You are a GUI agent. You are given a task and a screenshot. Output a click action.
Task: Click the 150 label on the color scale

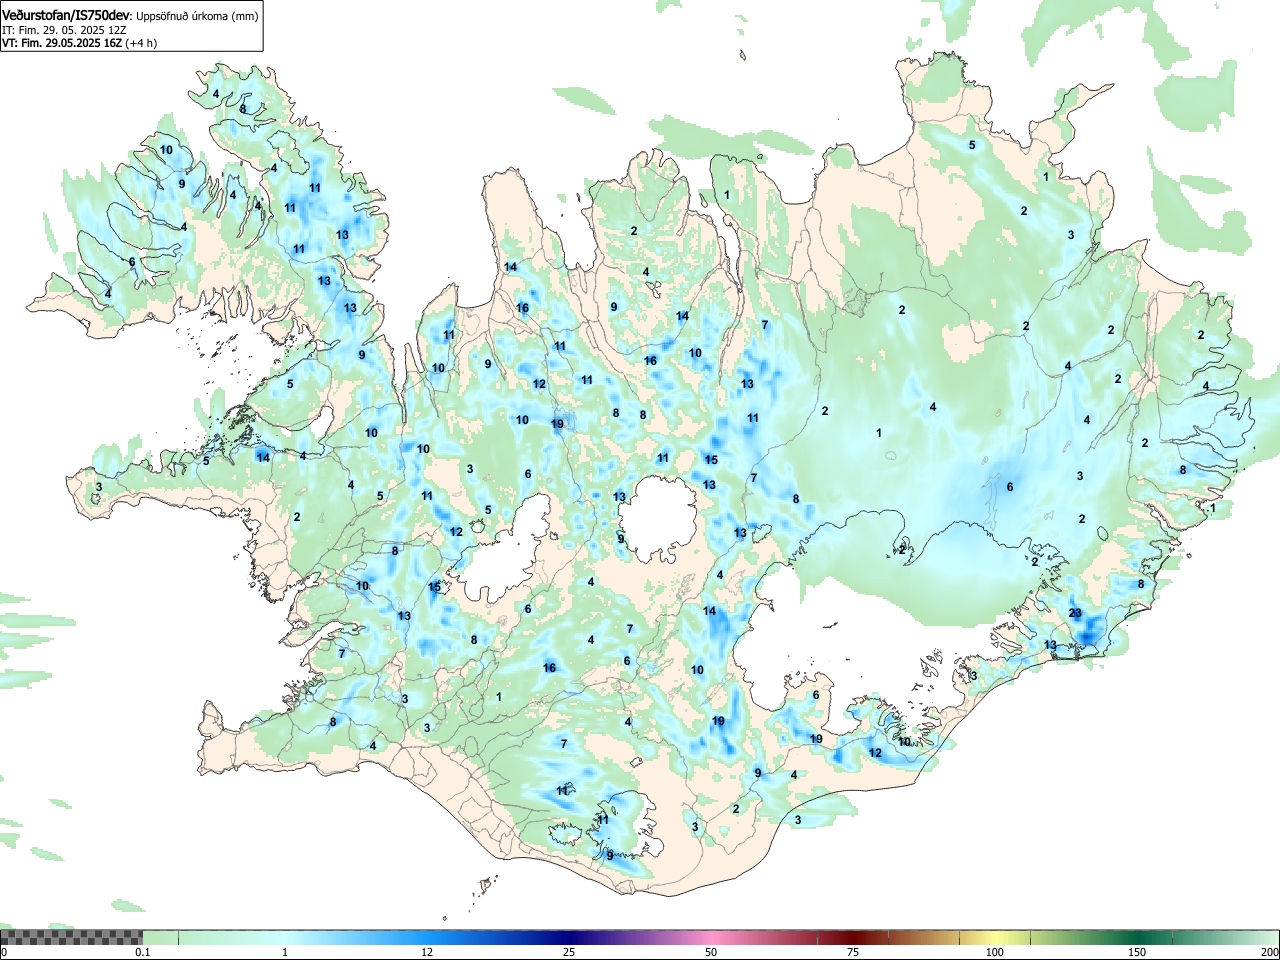[x=1136, y=952]
